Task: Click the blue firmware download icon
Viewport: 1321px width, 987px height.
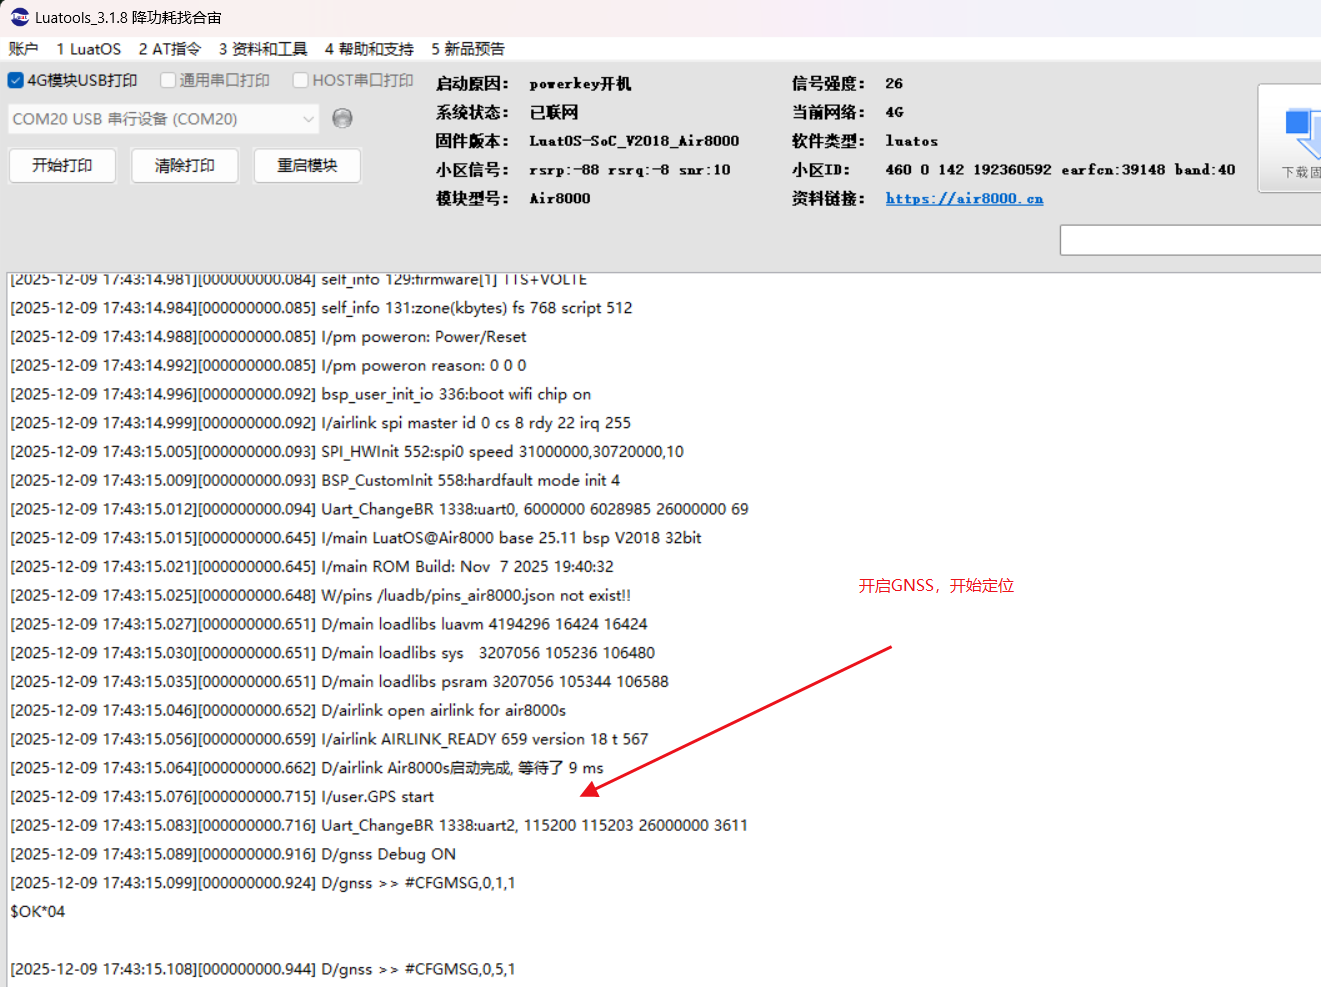Action: point(1302,134)
